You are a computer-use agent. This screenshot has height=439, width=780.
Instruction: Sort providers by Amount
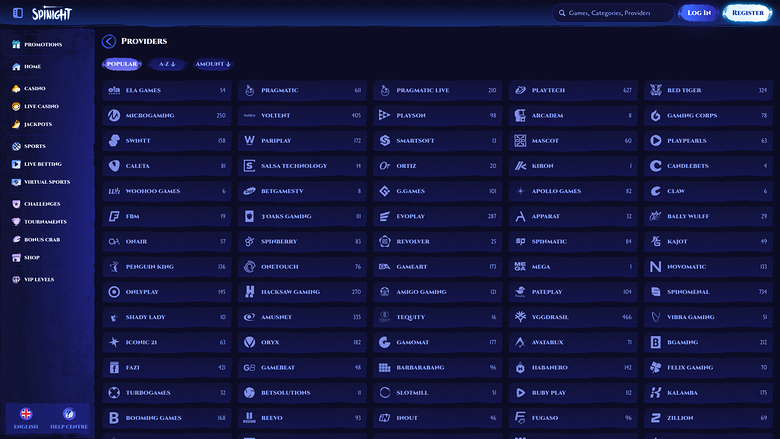(x=213, y=64)
